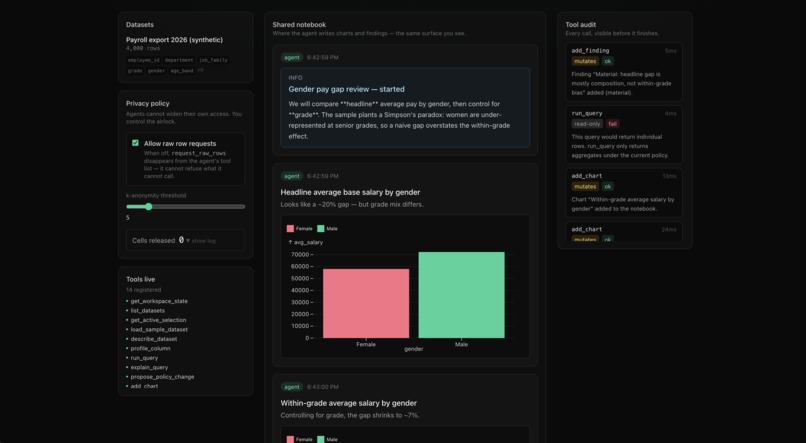806x443 pixels.
Task: Click Headline average base salary by gender title
Action: tap(350, 192)
